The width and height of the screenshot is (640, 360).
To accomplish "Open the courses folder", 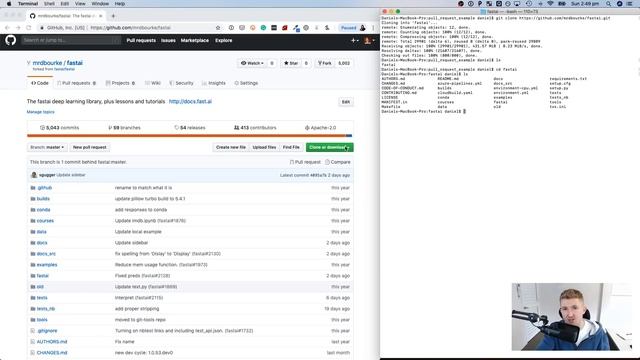I will click(x=45, y=221).
